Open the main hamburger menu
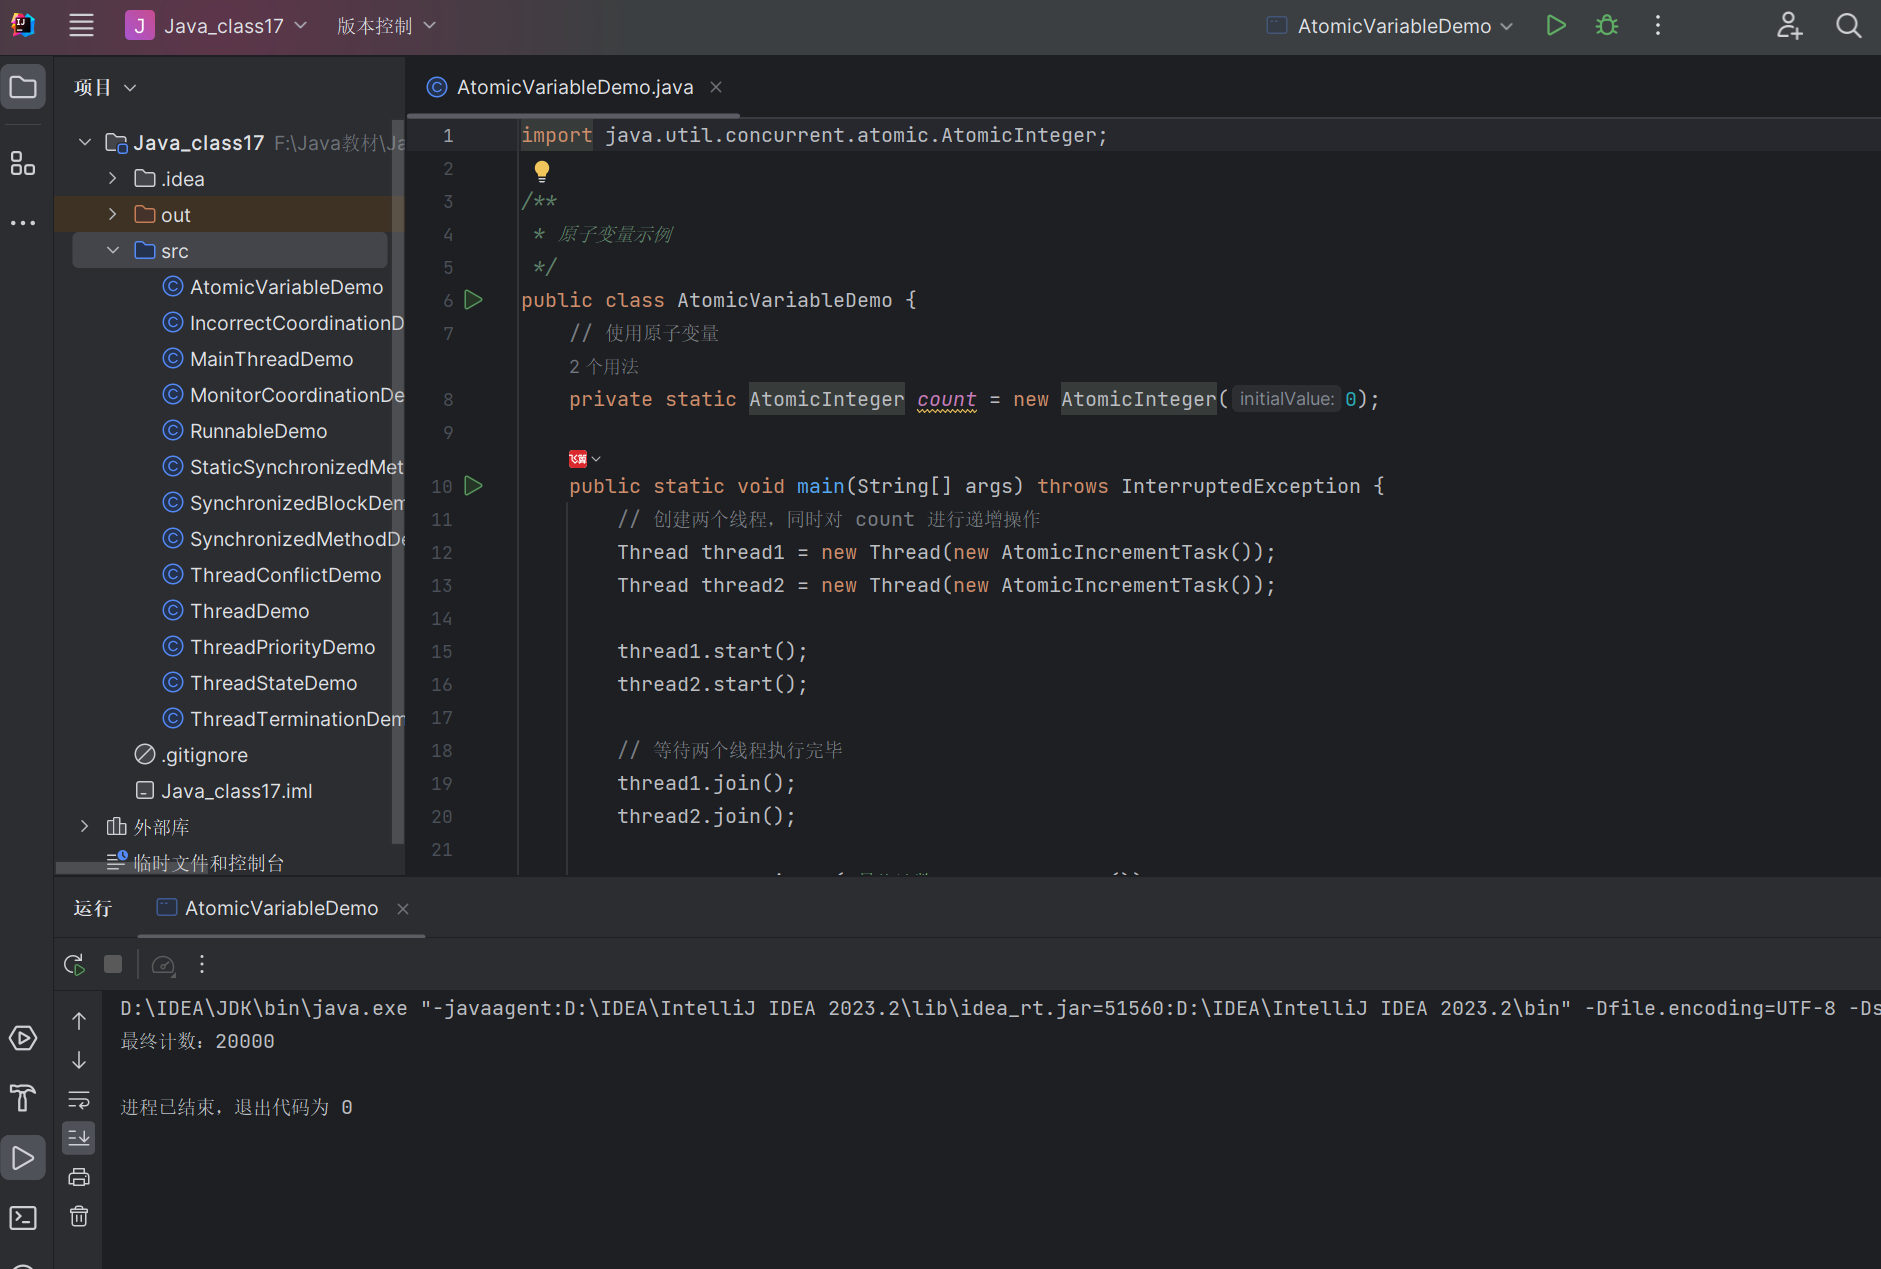 pyautogui.click(x=81, y=26)
